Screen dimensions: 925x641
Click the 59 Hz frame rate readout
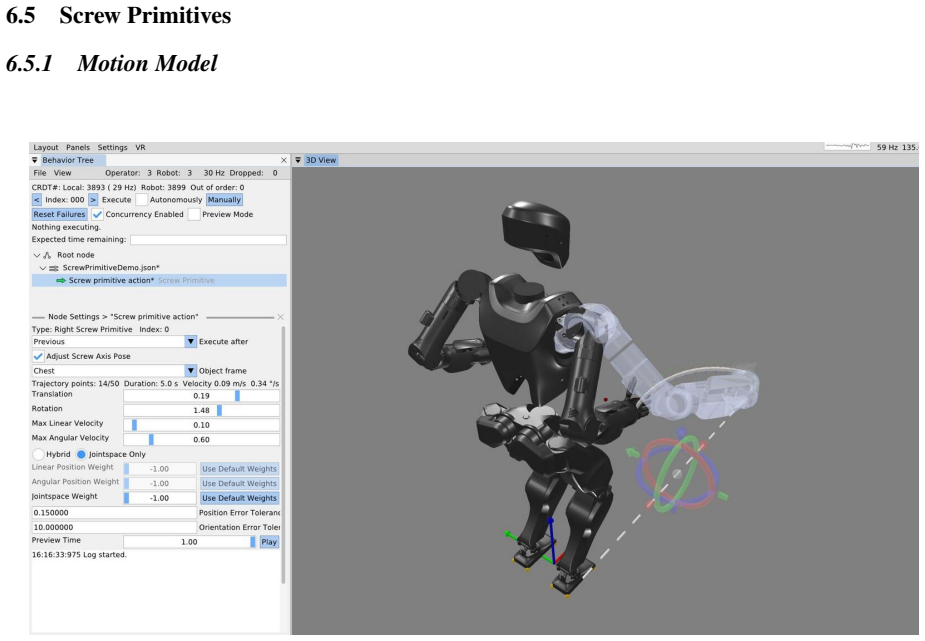[887, 147]
